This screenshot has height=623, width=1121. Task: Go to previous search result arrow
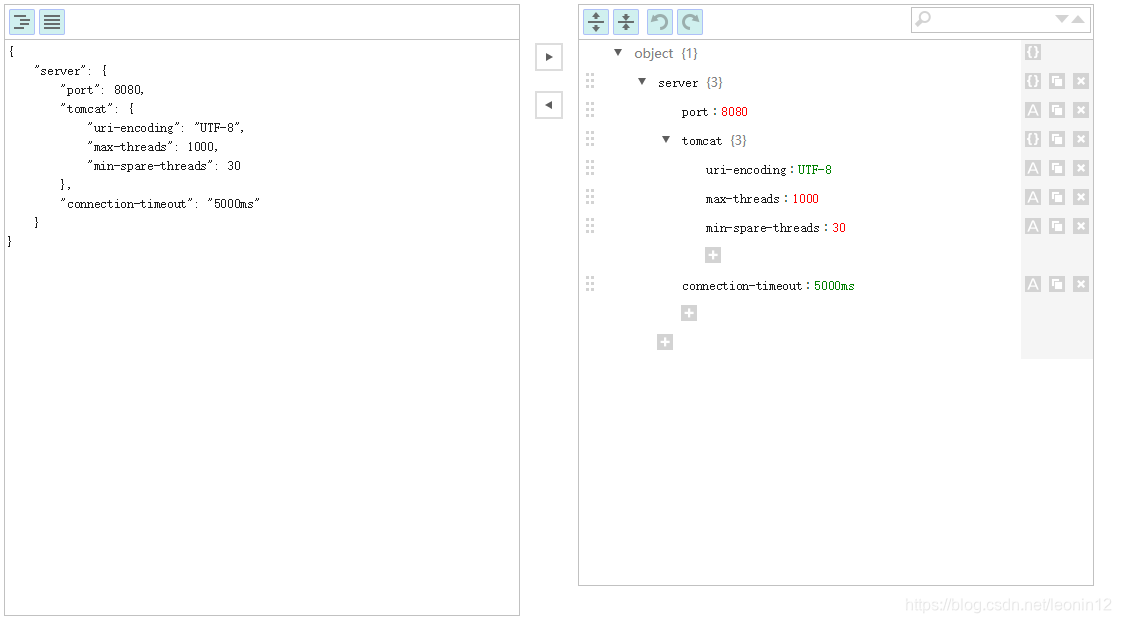point(1078,19)
